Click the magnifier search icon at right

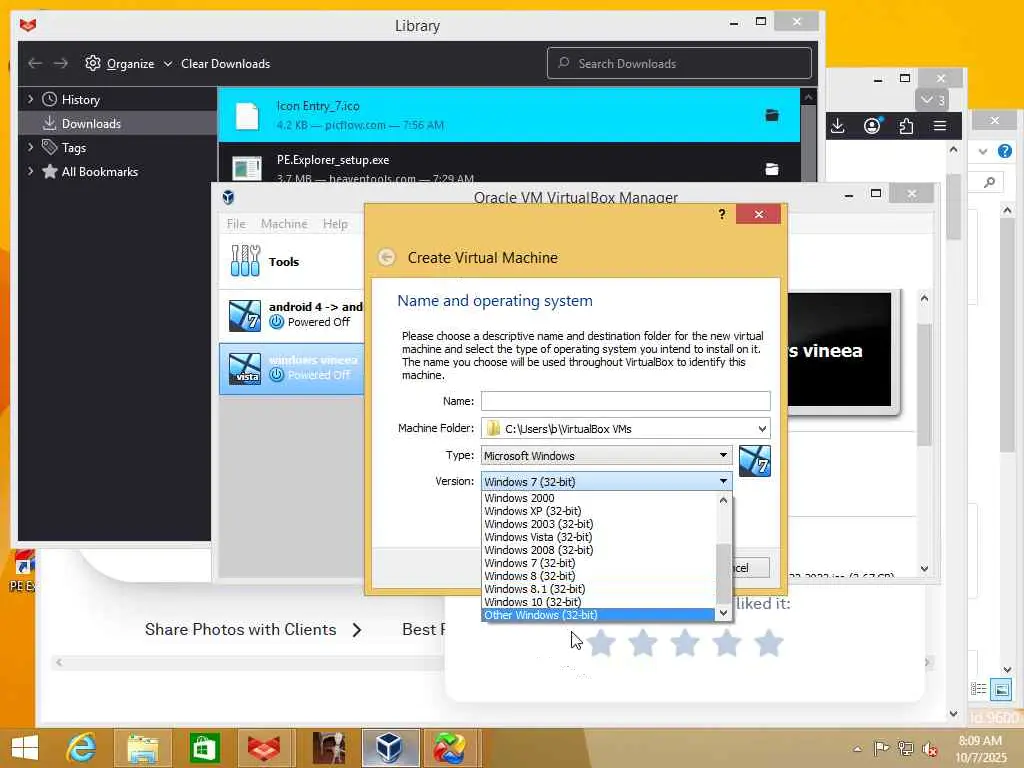990,182
